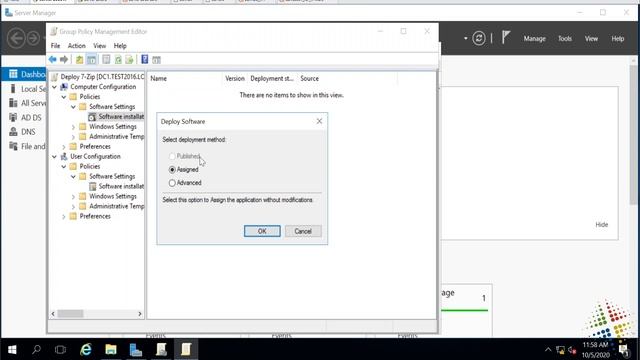Click the Server Manager forward navigation arrow

(x=33, y=38)
